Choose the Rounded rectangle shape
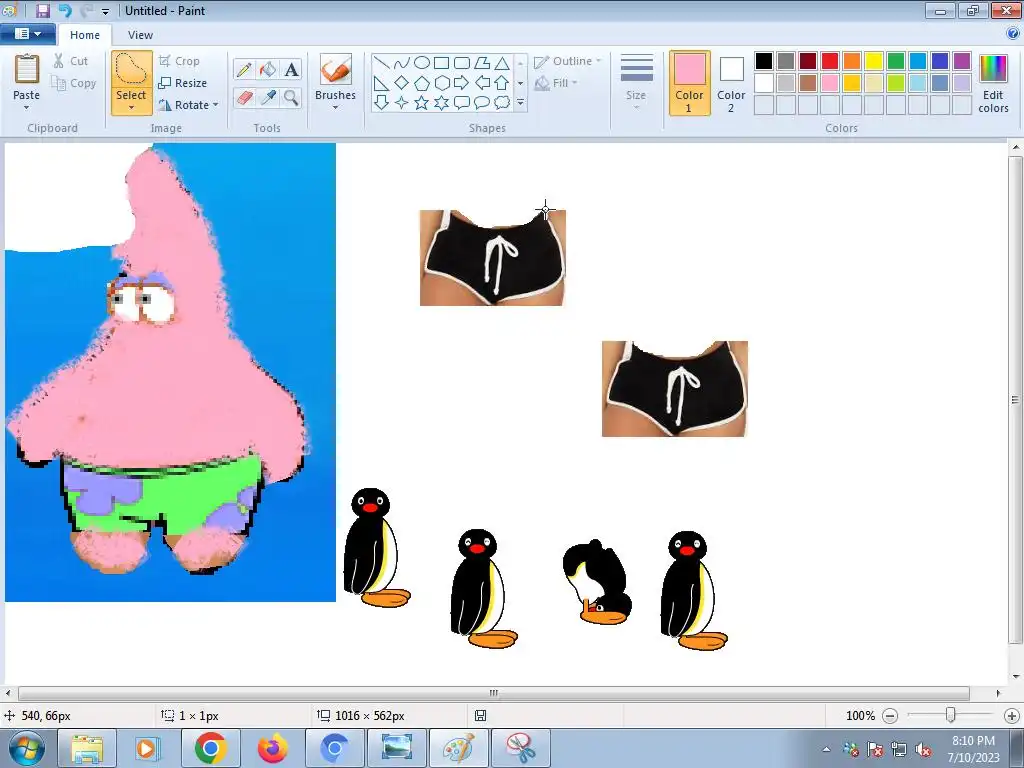 [x=462, y=63]
